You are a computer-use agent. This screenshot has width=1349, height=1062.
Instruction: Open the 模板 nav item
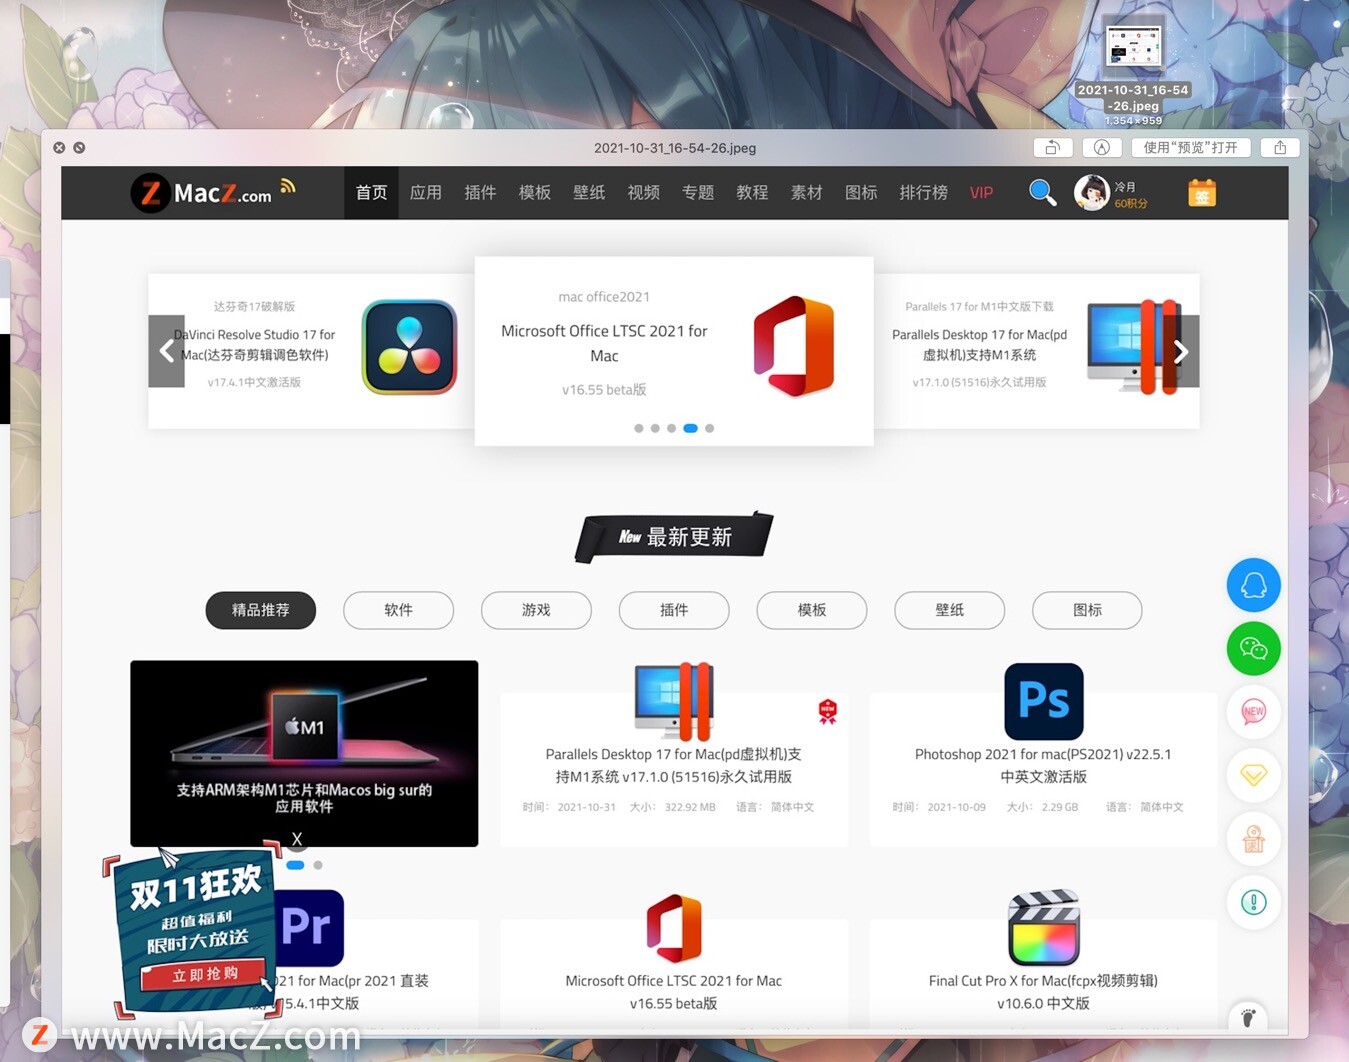[x=535, y=192]
